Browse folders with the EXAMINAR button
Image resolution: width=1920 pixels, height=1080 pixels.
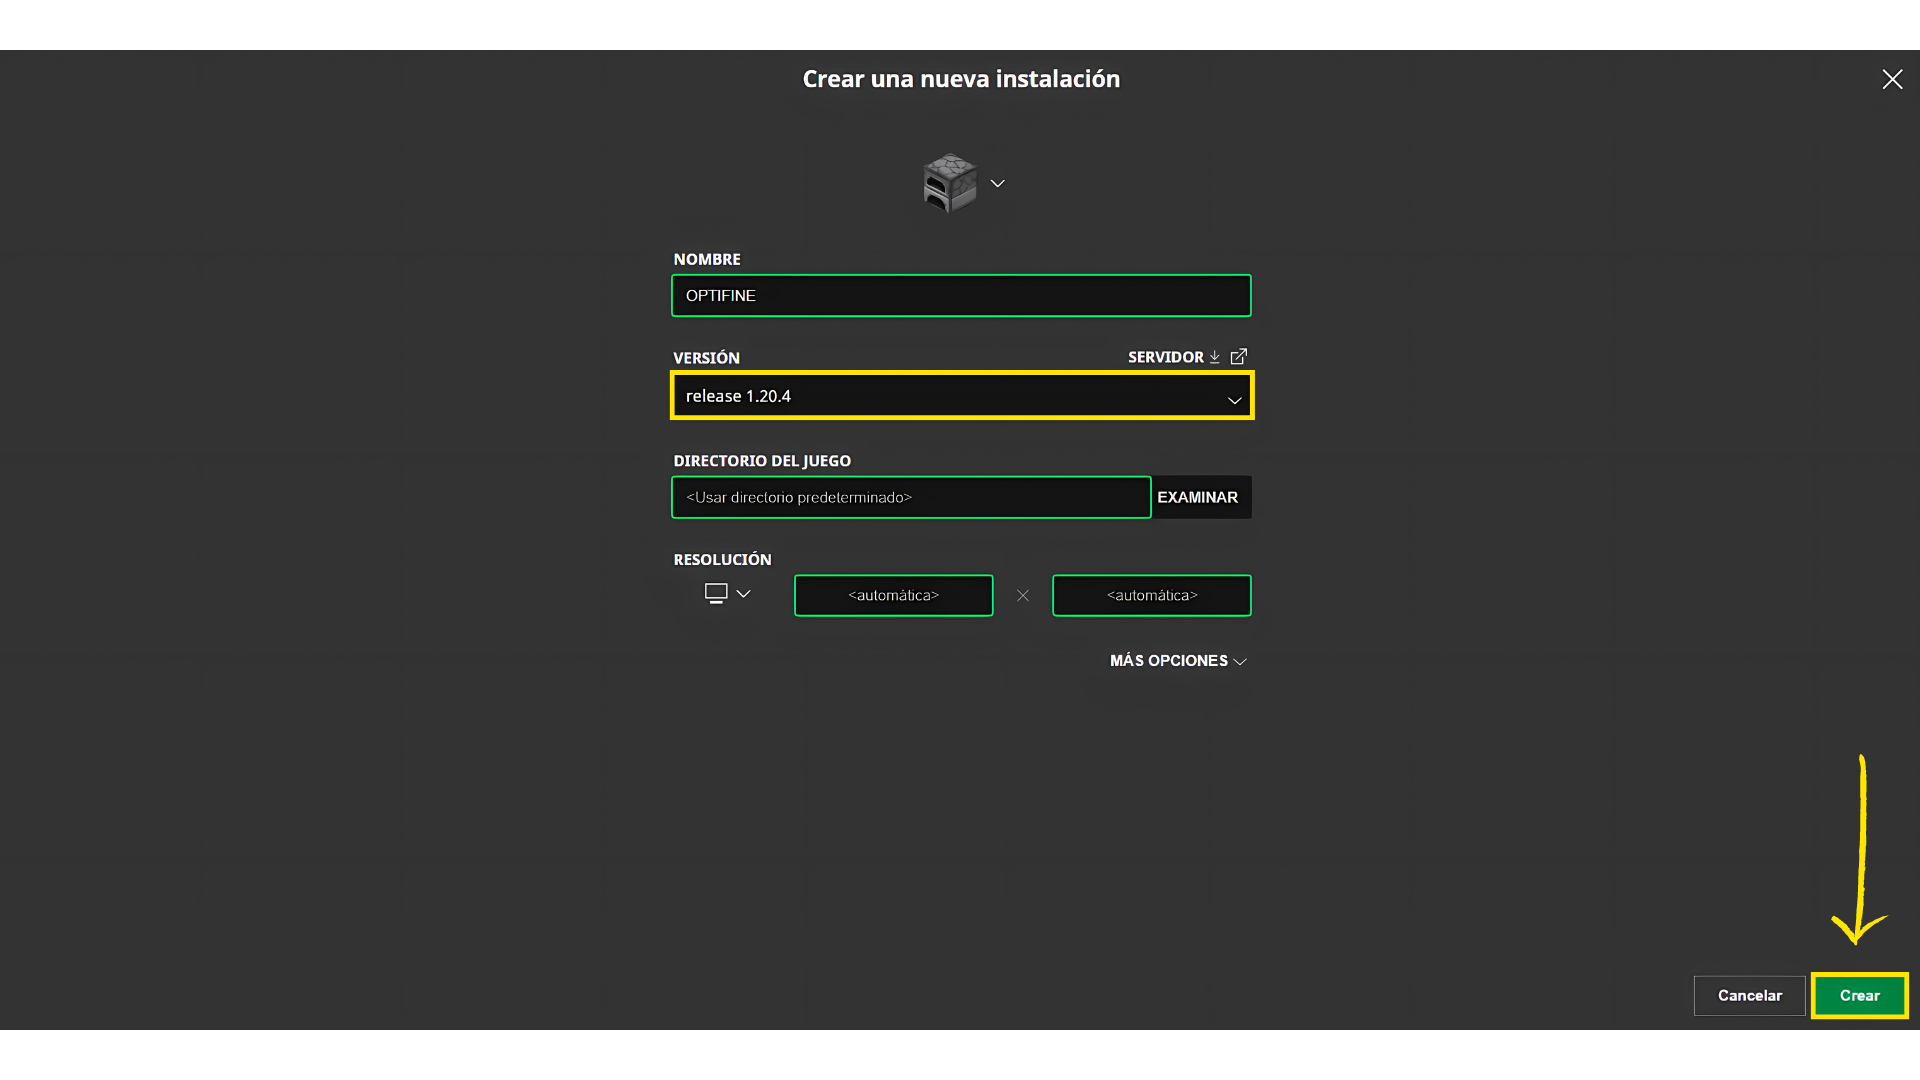point(1200,497)
